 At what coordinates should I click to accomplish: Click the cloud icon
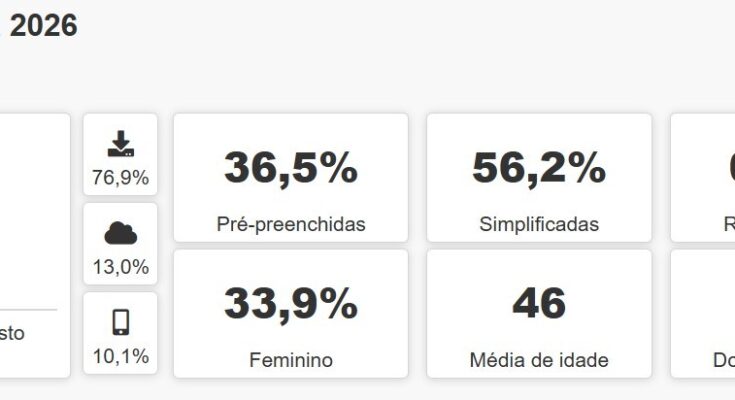coord(120,234)
